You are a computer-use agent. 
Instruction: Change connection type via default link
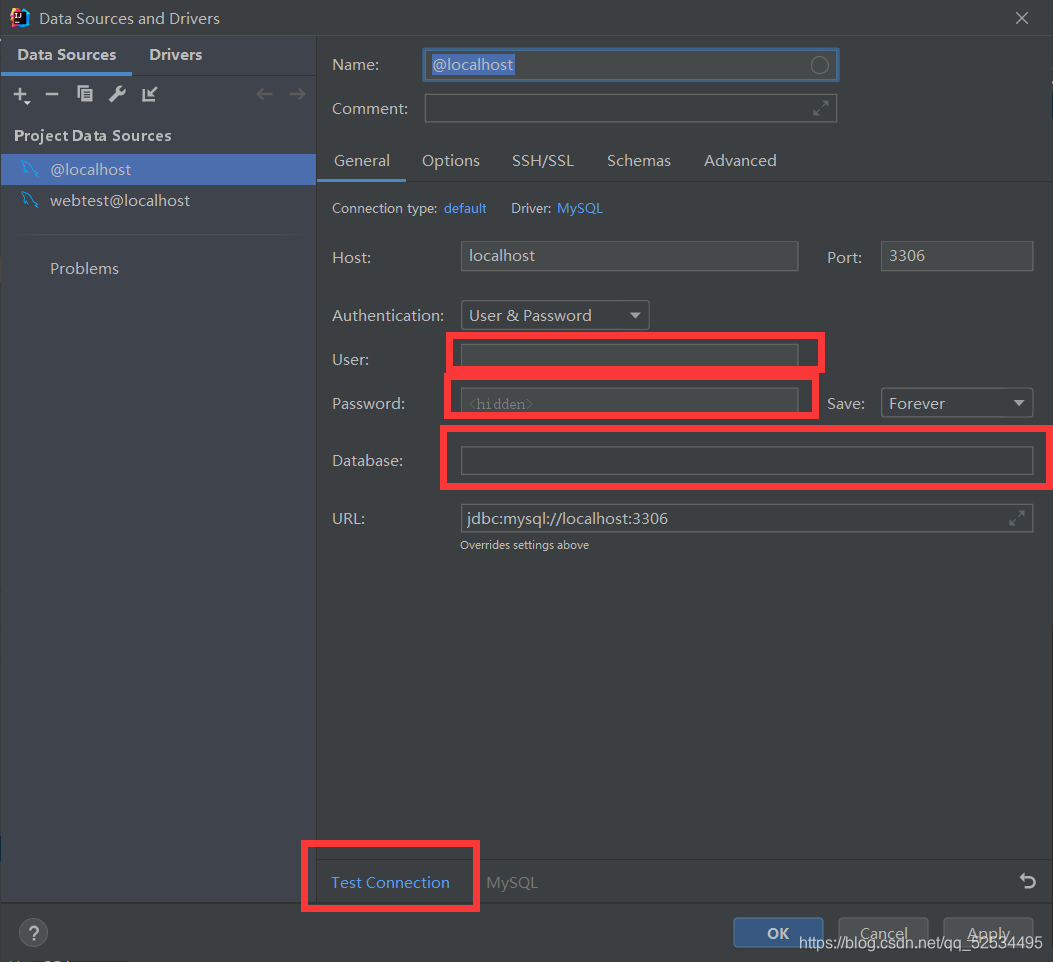pyautogui.click(x=465, y=208)
